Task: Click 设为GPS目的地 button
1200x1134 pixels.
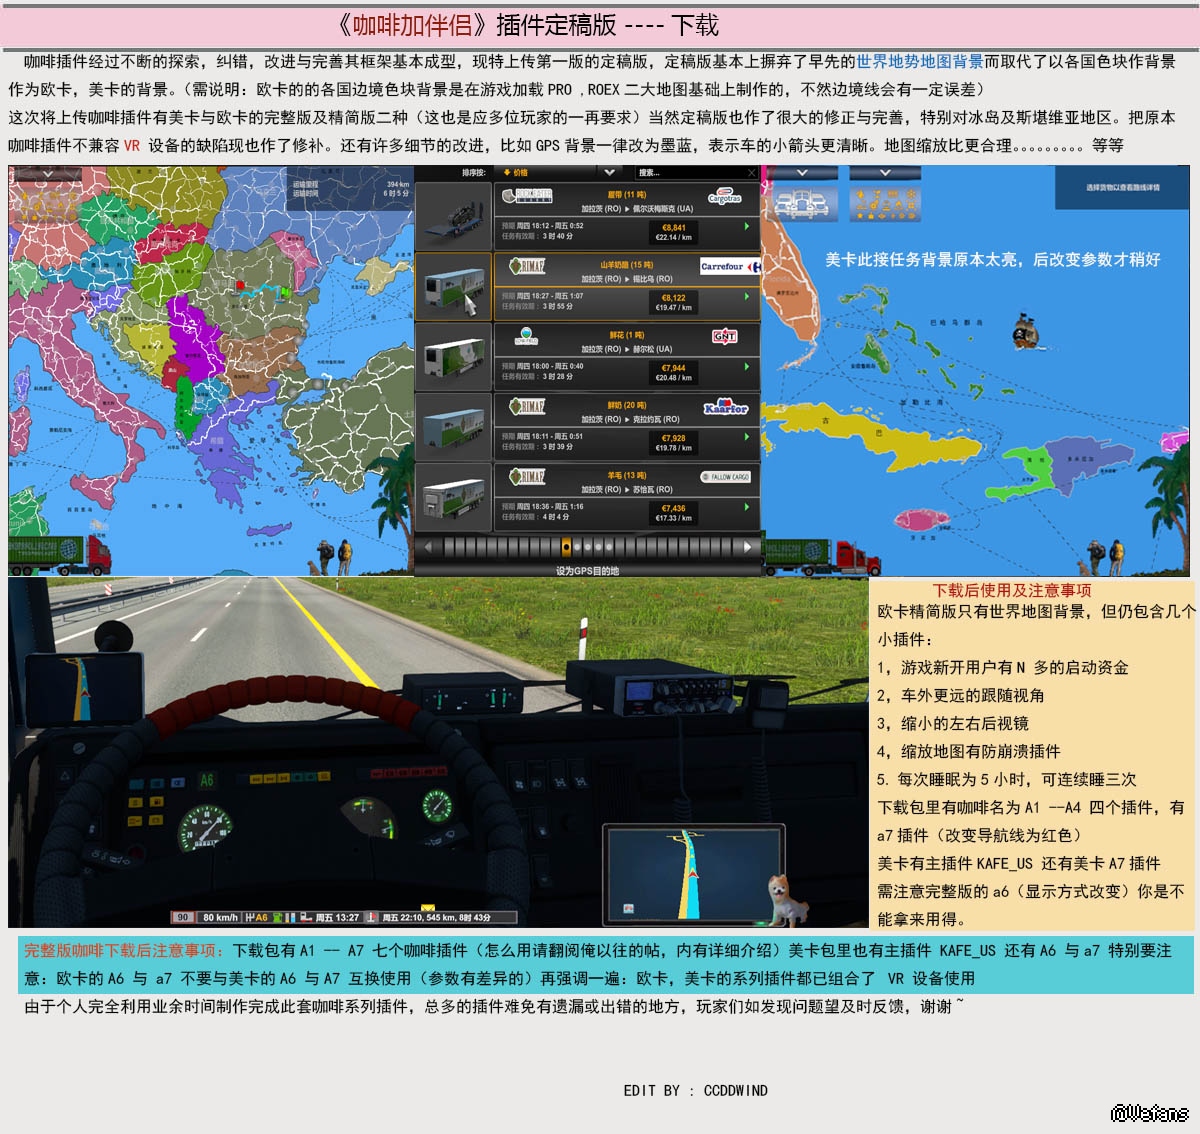Action: click(587, 571)
